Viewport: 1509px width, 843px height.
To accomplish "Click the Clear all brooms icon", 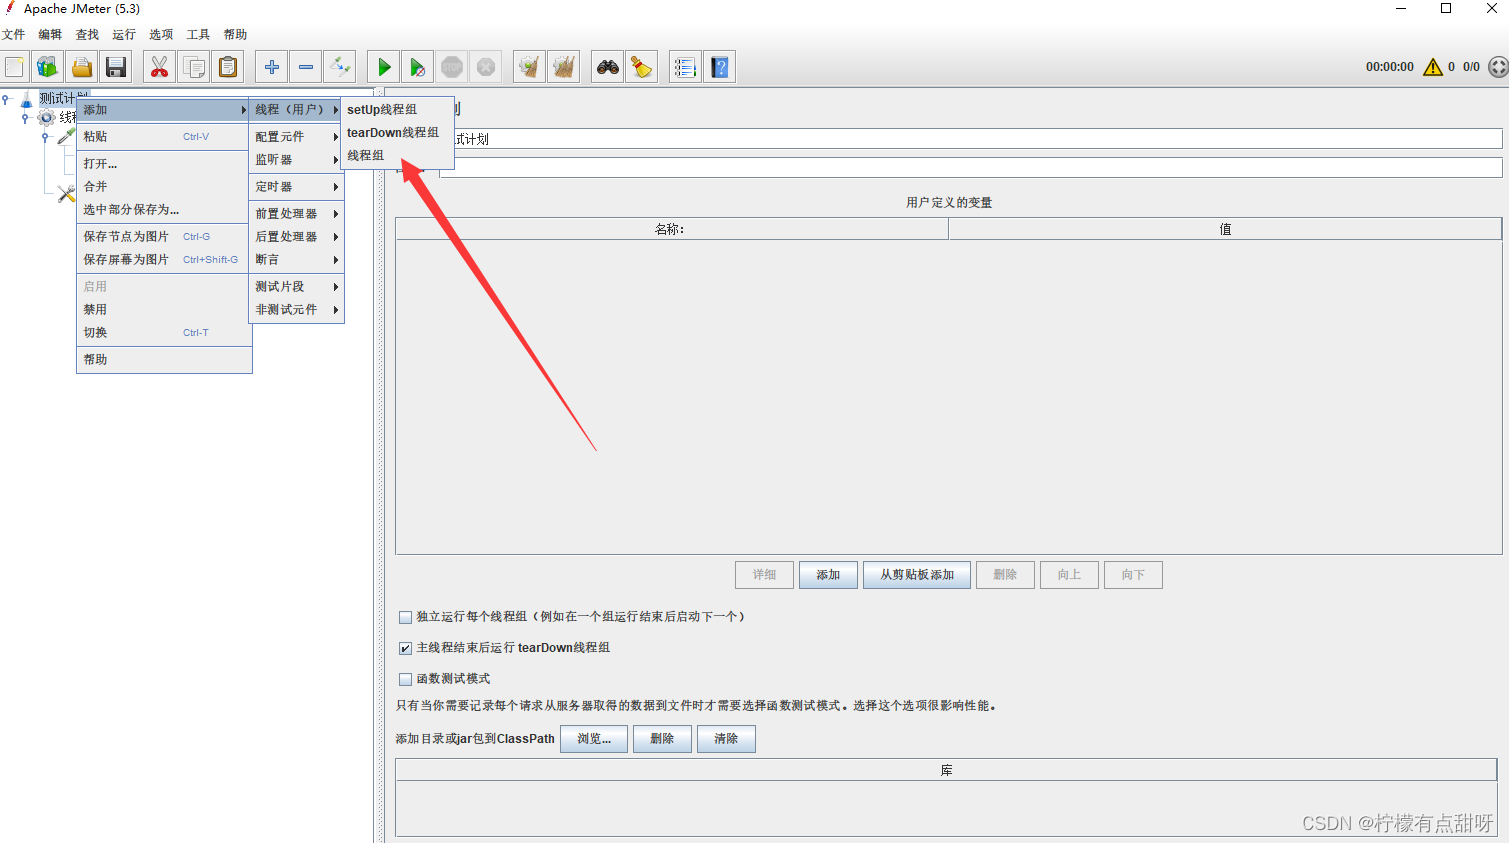I will 564,67.
